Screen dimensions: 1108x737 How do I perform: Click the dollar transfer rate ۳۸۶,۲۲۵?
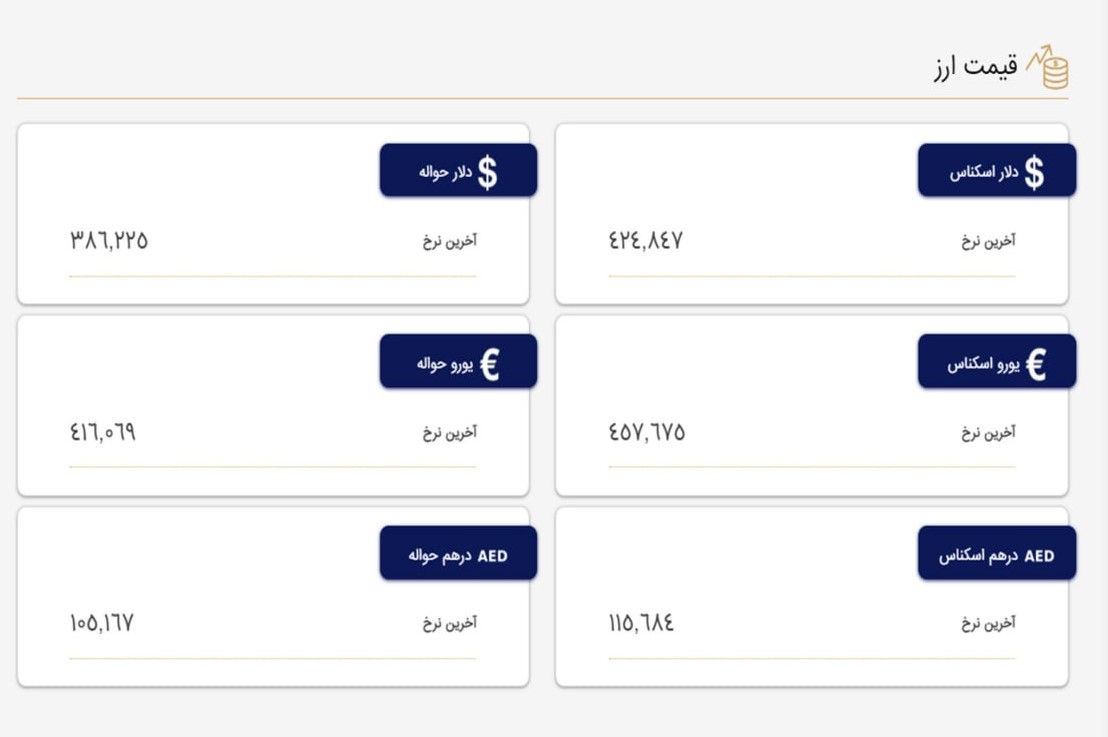tap(109, 240)
